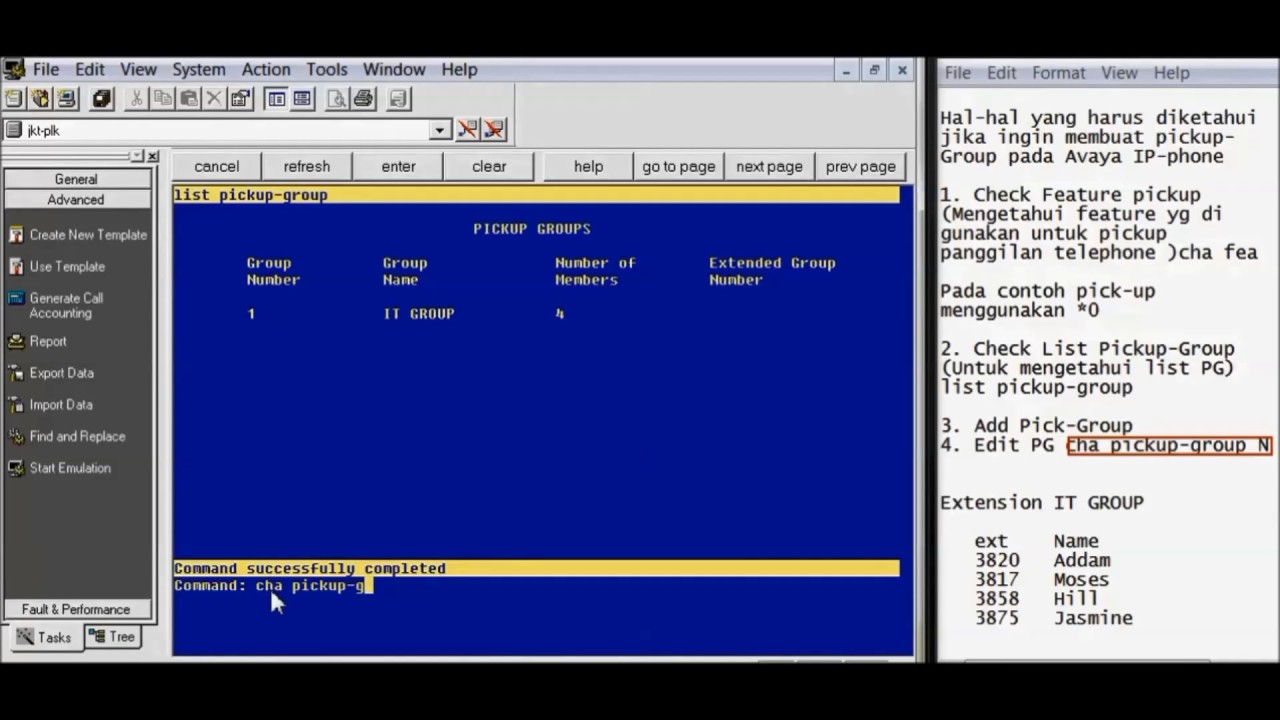The width and height of the screenshot is (1280, 720).
Task: Click the Import Data icon
Action: coord(16,405)
